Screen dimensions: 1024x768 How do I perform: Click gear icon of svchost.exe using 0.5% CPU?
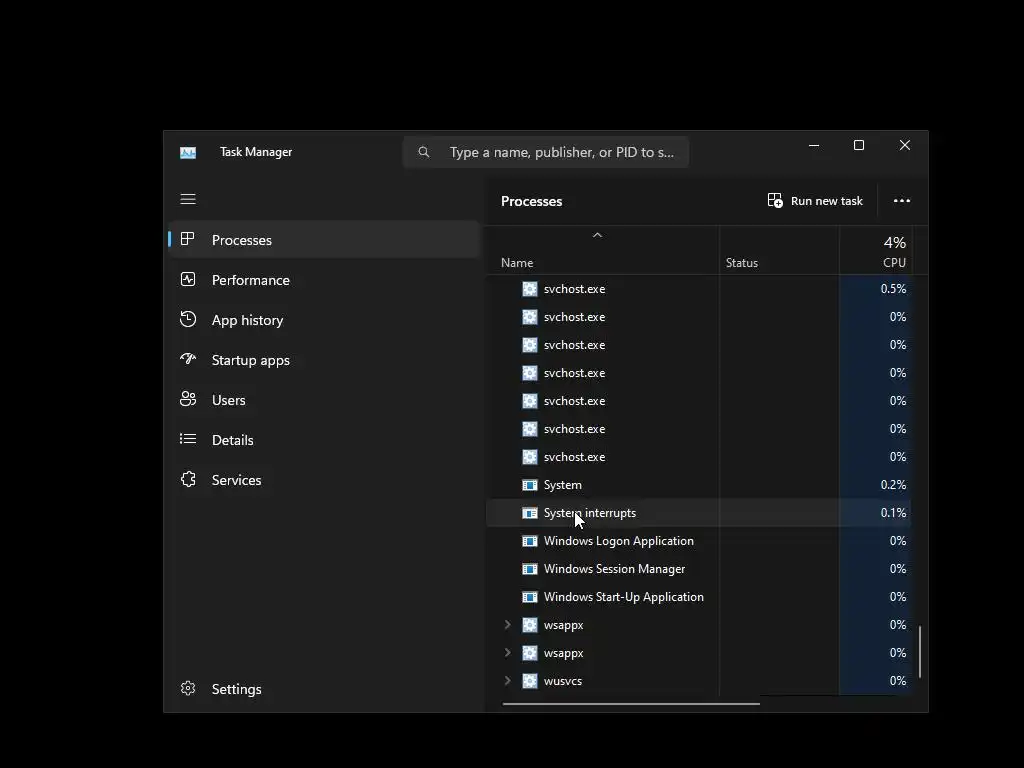(x=530, y=289)
